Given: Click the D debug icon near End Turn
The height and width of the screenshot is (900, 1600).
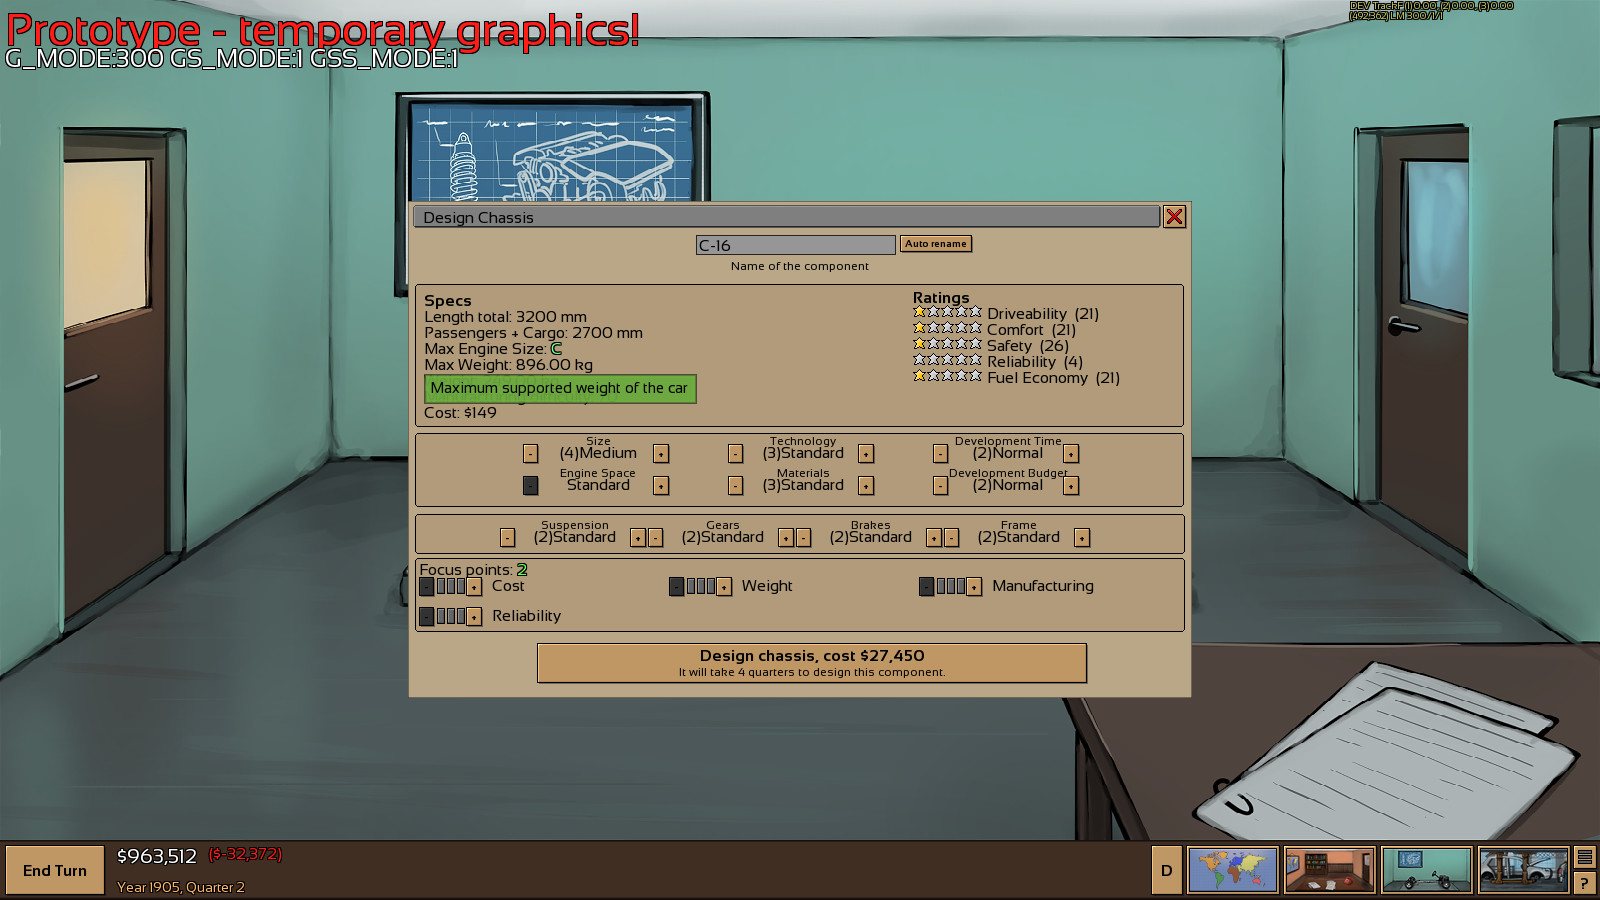Looking at the screenshot, I should point(1165,870).
